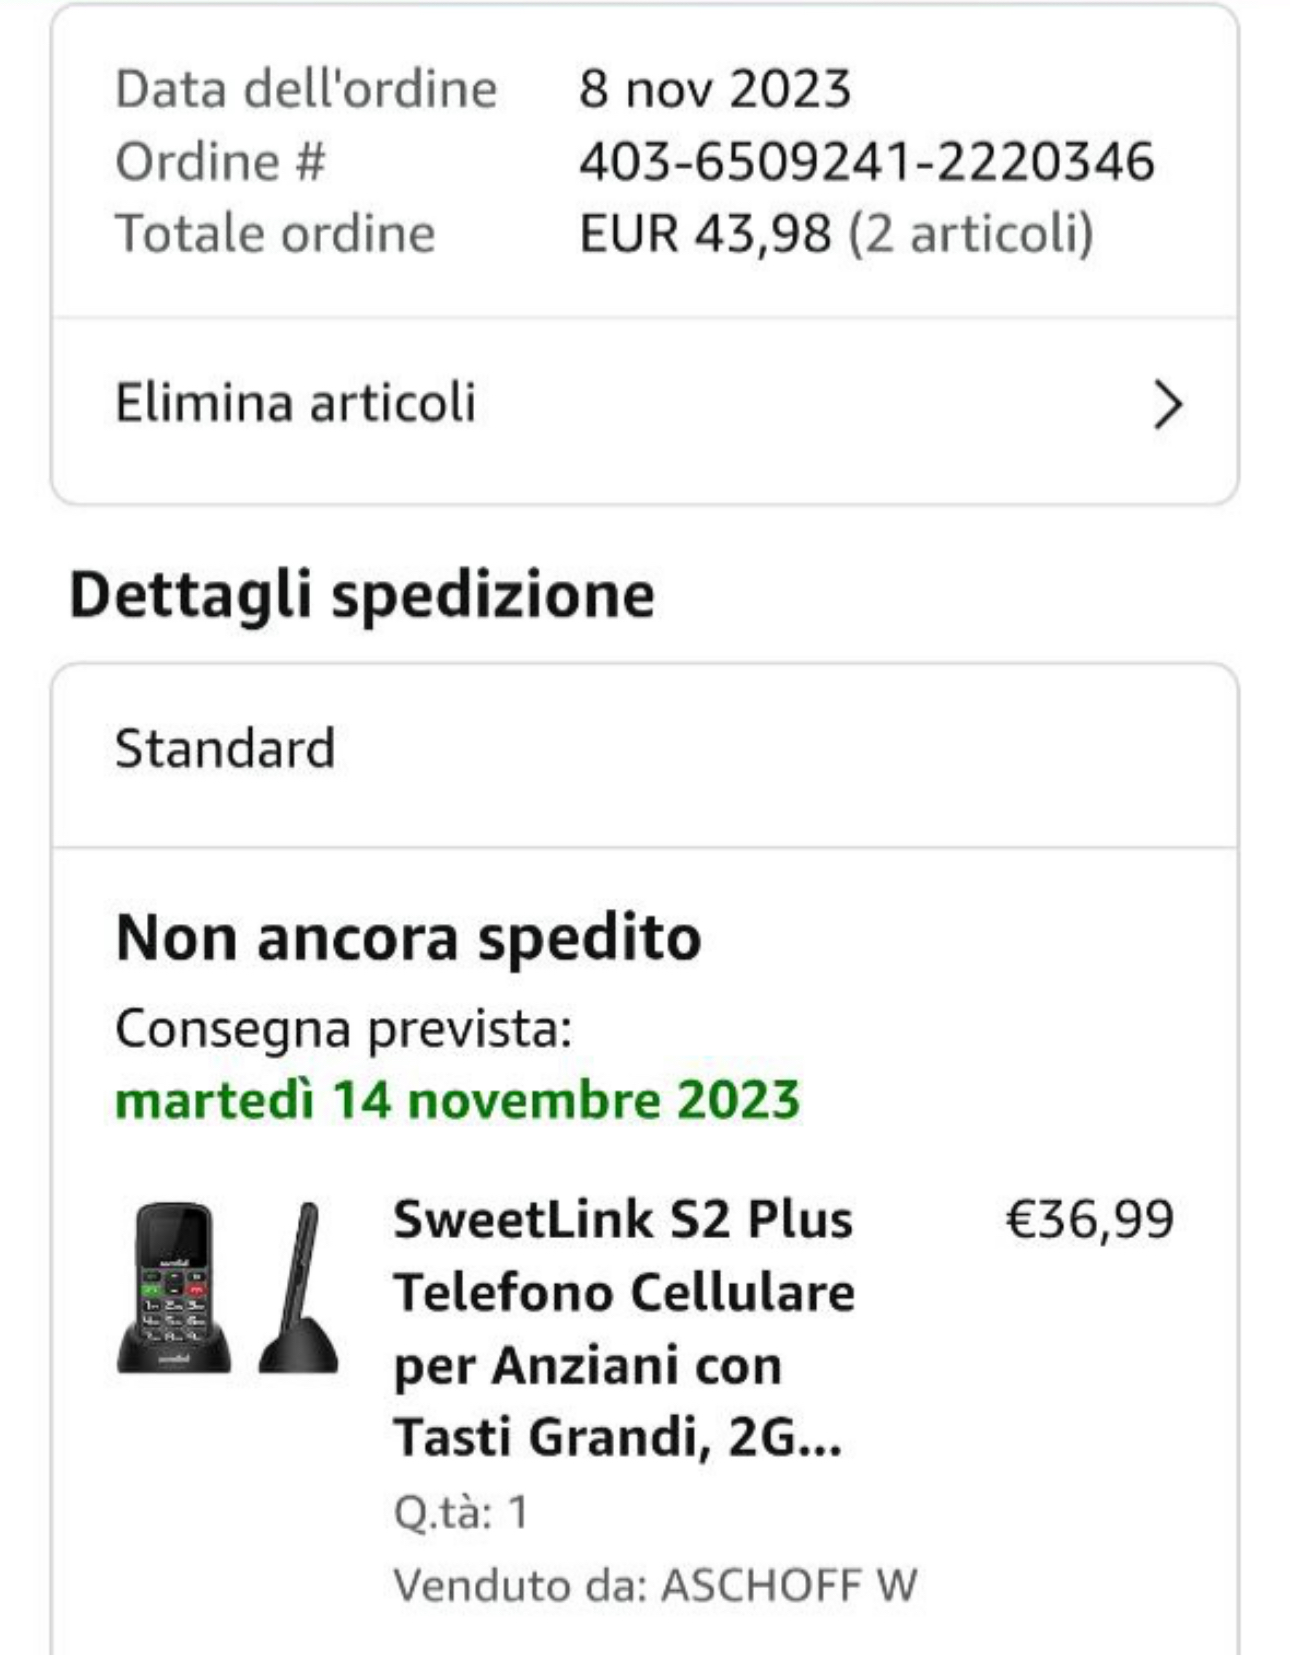Tap the Q.tà: 1 quantity text
1290x1655 pixels.
pyautogui.click(x=460, y=1512)
